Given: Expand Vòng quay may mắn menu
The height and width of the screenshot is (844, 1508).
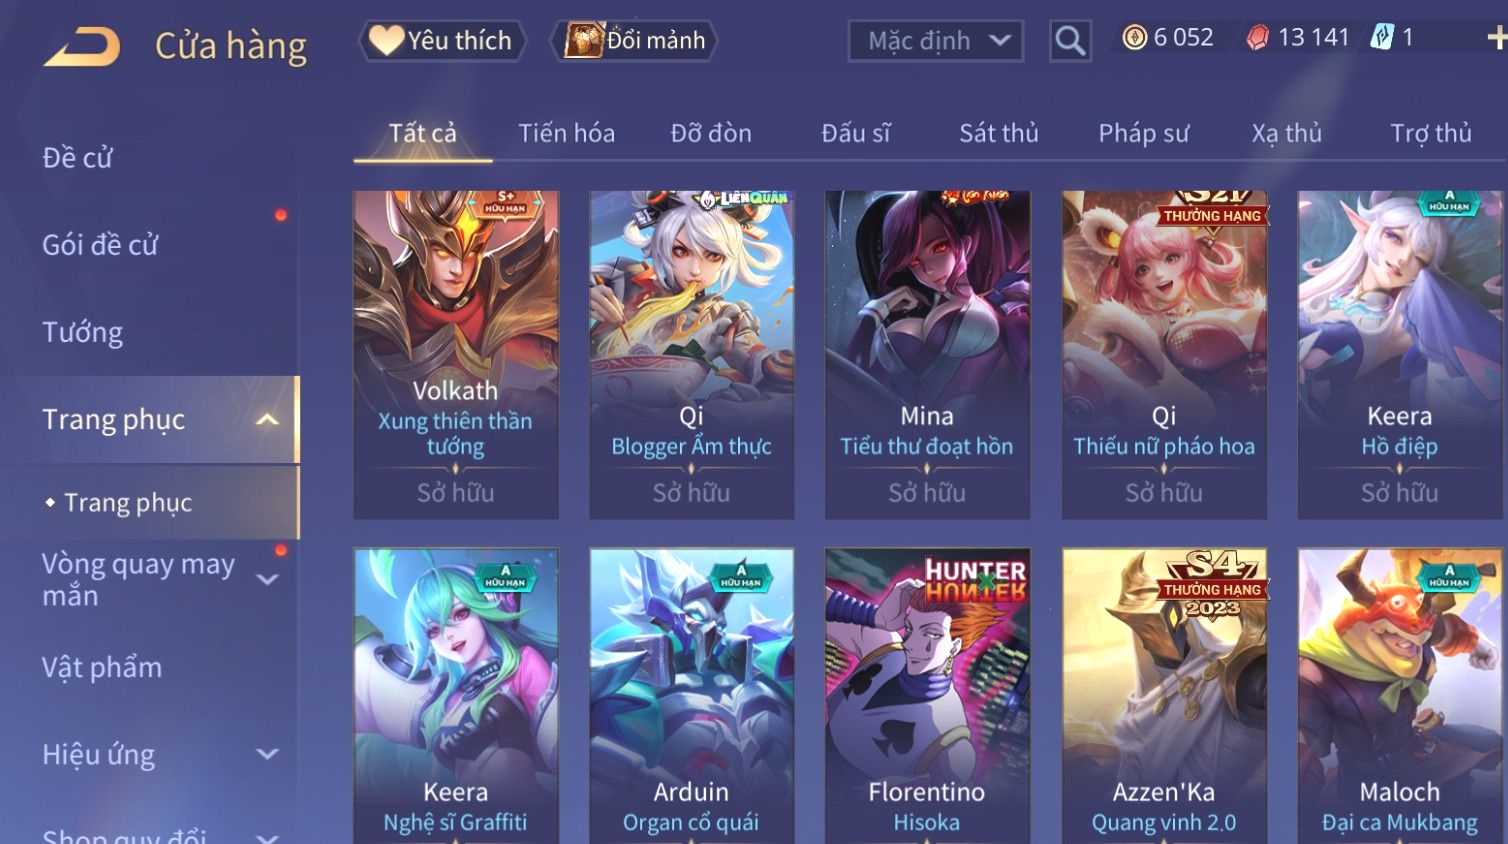Looking at the screenshot, I should [x=267, y=579].
